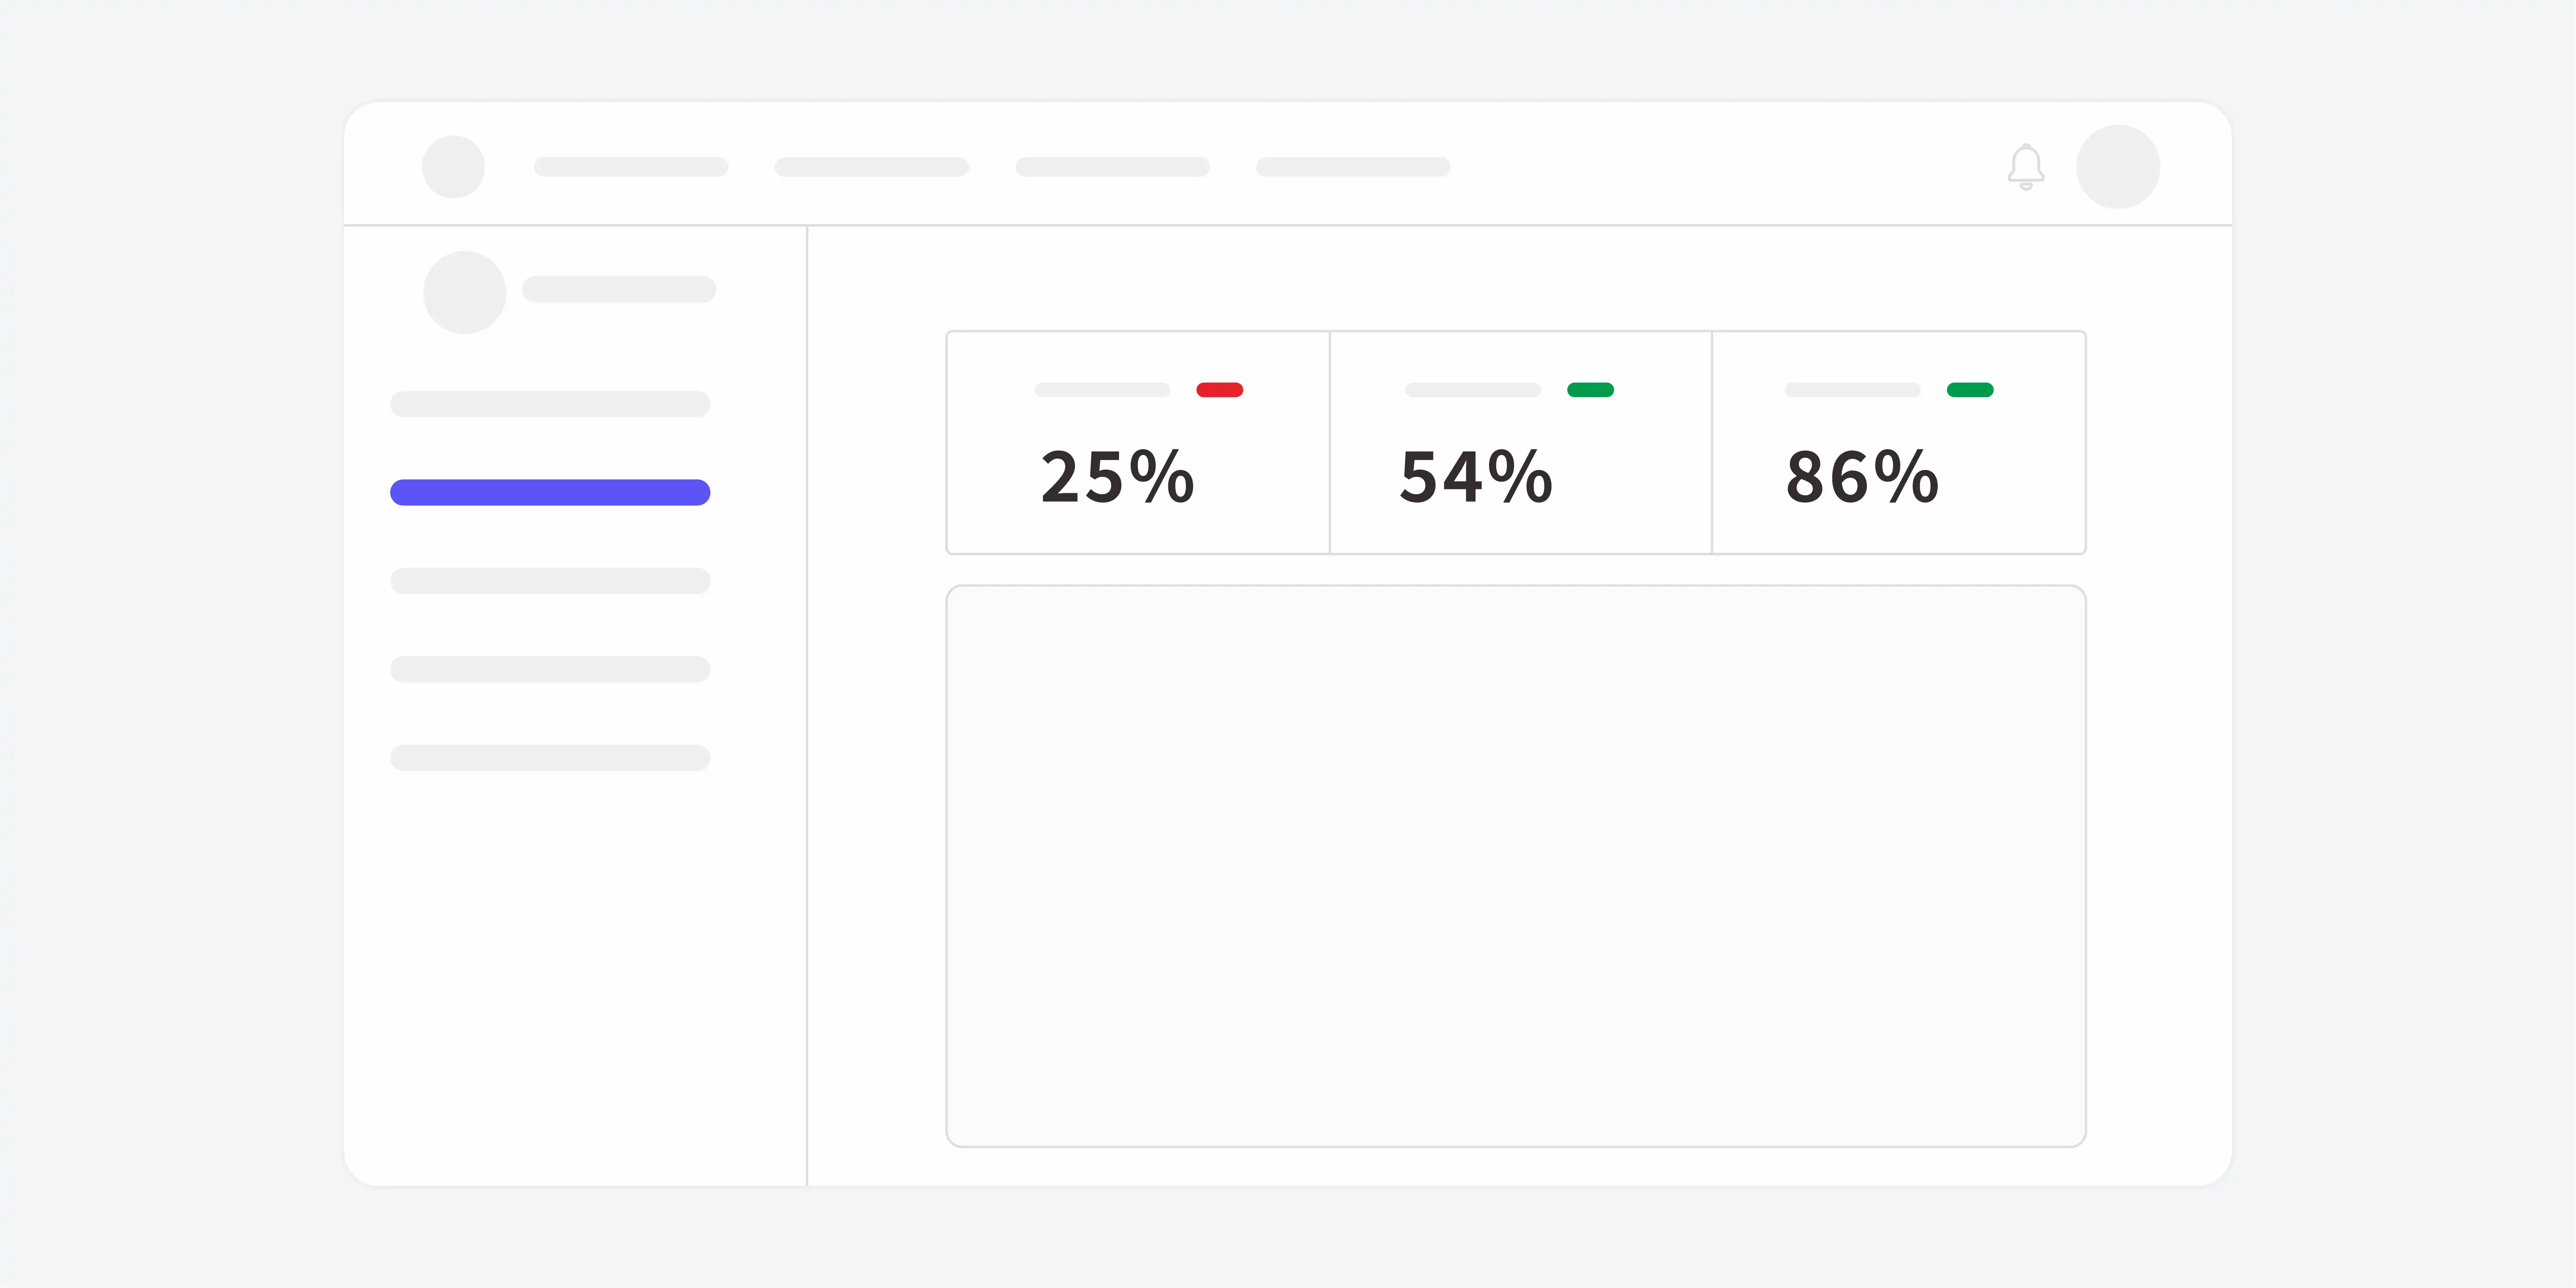Open the user avatar in top right

2118,167
